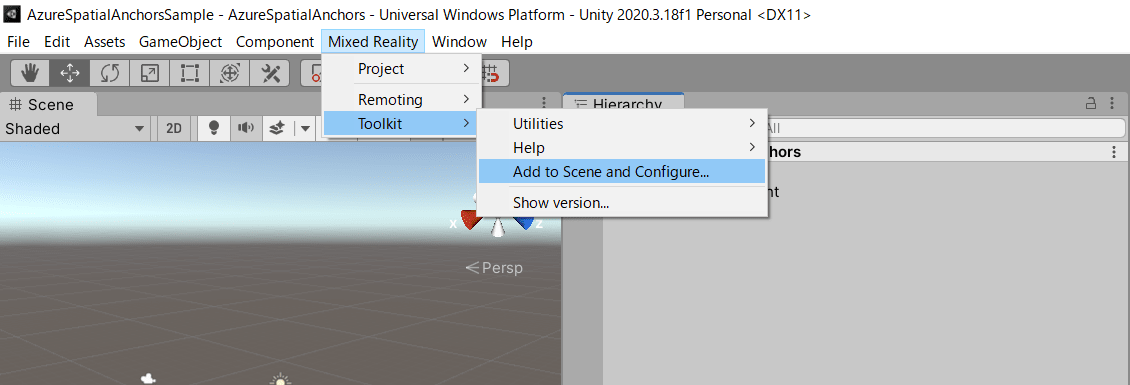Open the Edit menu
This screenshot has width=1130, height=385.
pyautogui.click(x=57, y=42)
